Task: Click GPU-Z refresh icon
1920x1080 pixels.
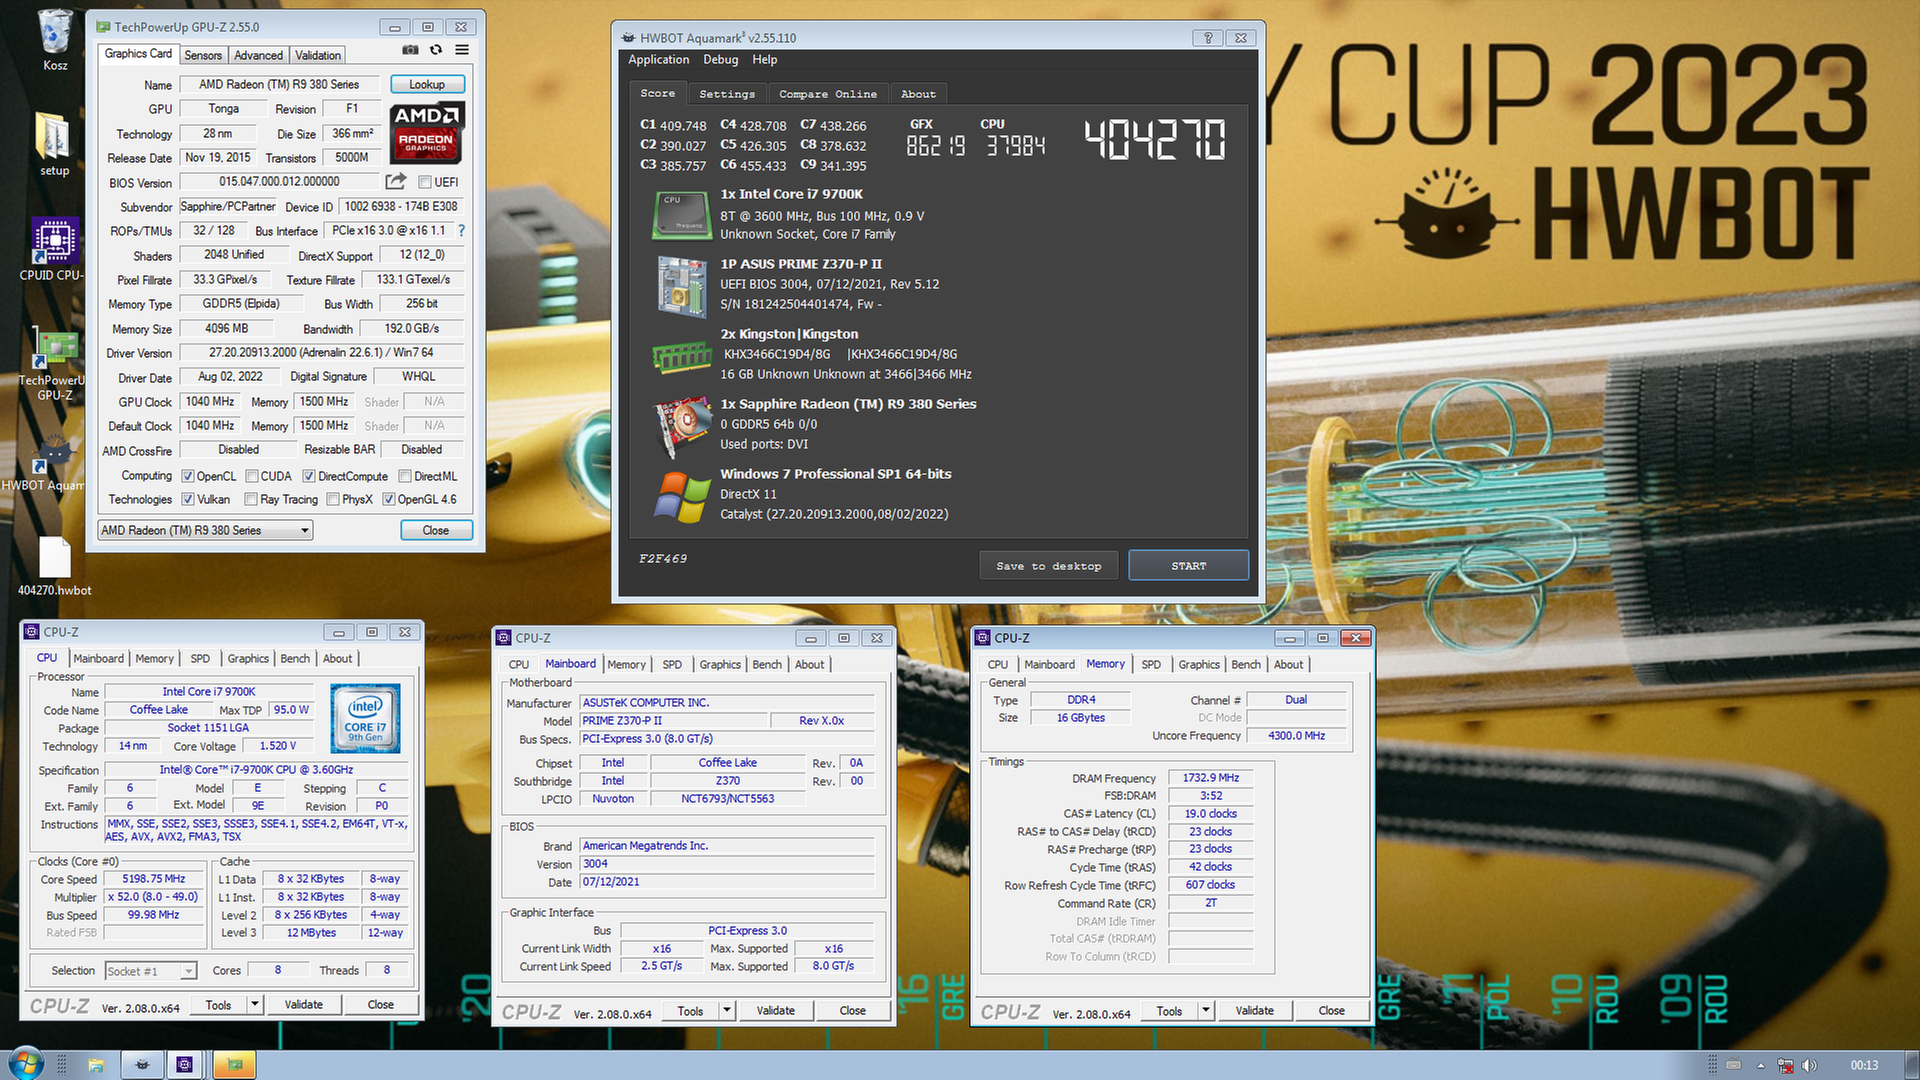Action: tap(436, 50)
